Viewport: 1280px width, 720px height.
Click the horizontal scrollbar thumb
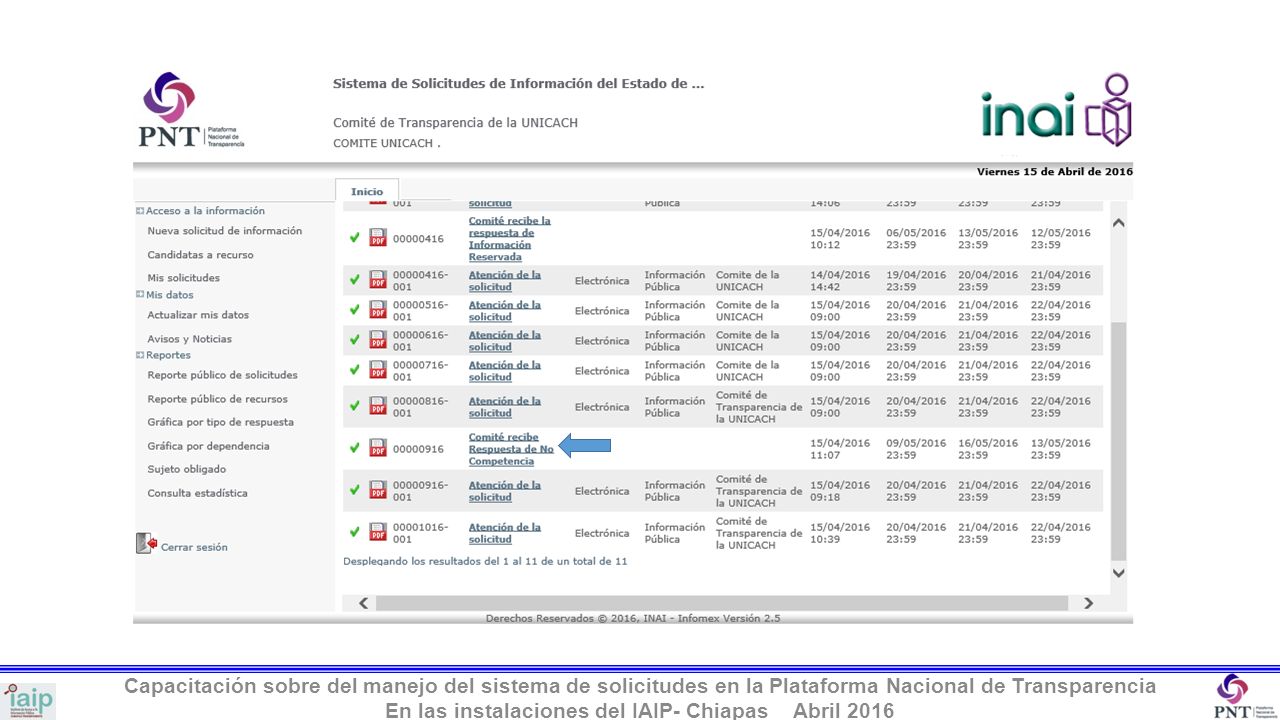[721, 603]
